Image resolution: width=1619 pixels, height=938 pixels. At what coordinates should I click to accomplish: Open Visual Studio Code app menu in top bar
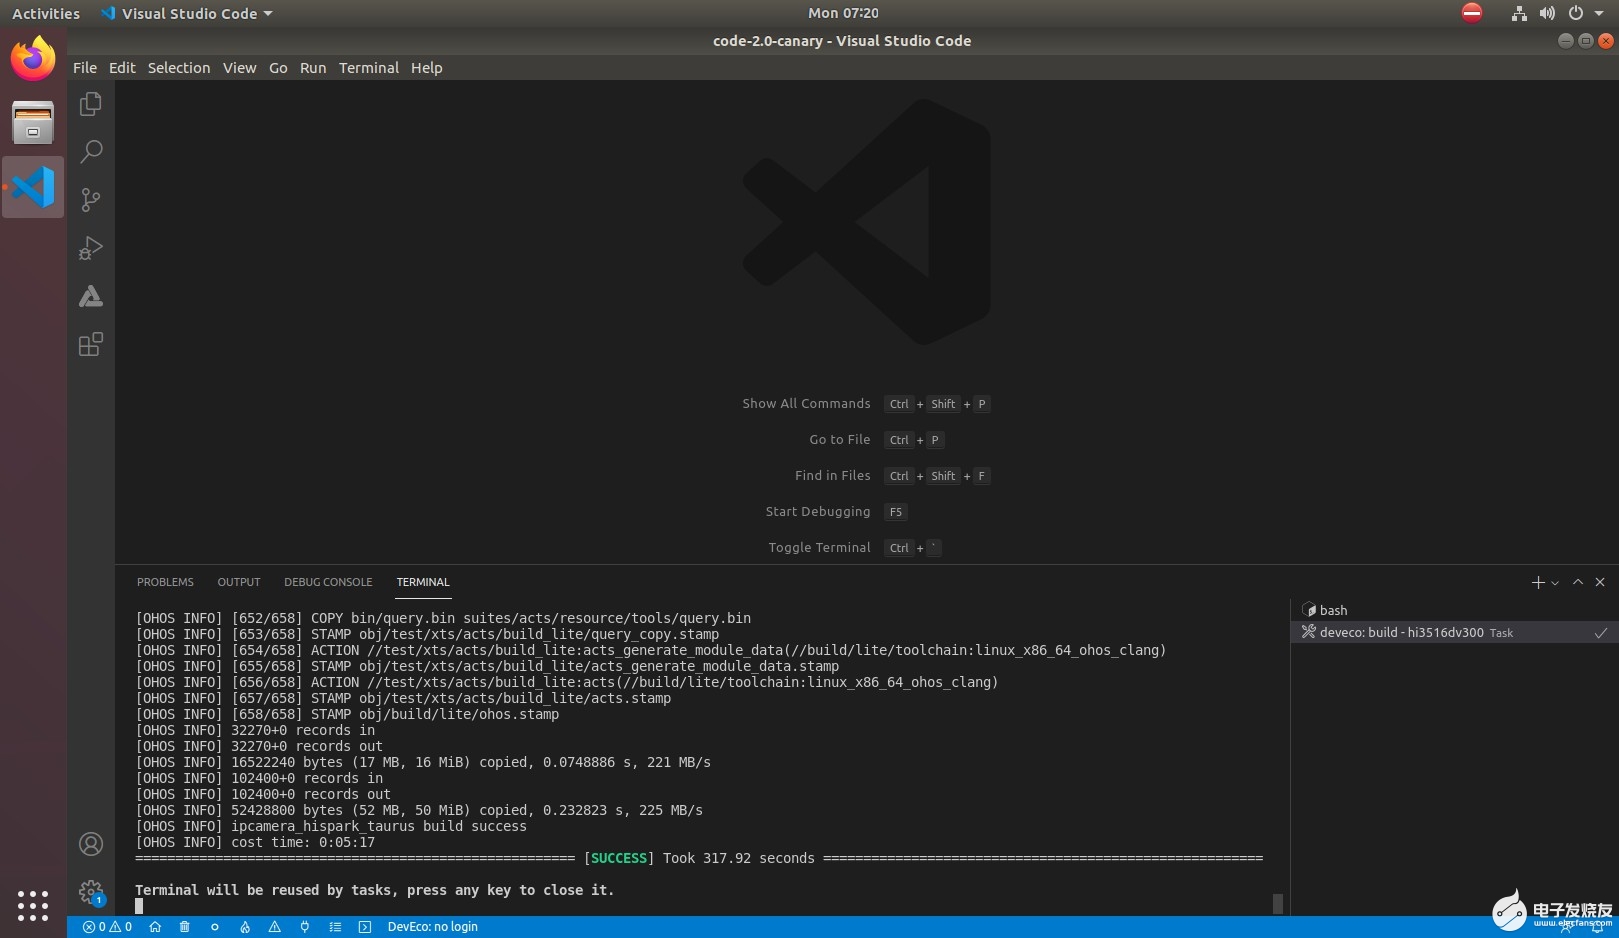187,13
